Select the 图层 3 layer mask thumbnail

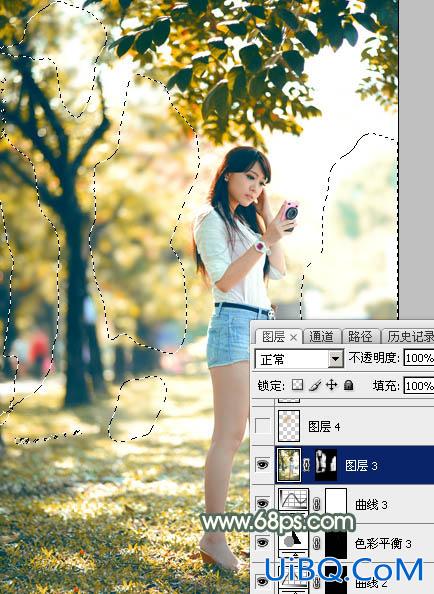[326, 465]
